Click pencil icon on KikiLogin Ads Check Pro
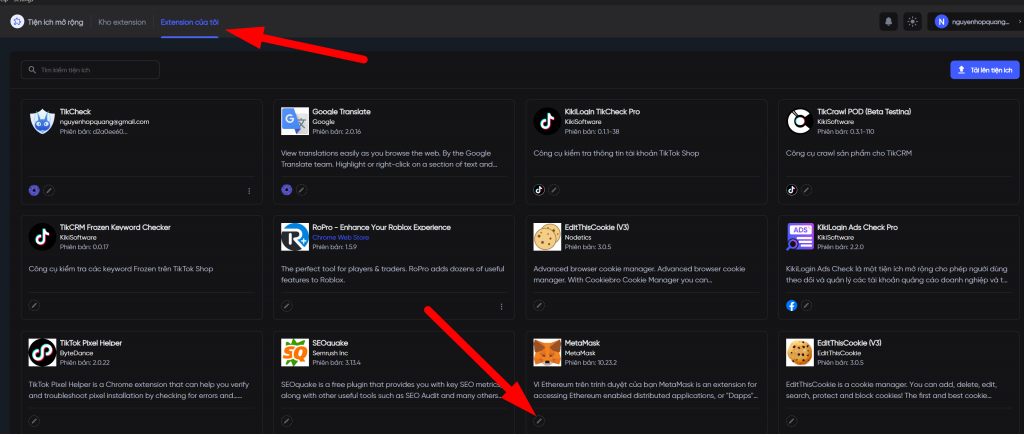Viewport: 1024px width, 434px height. (x=807, y=305)
